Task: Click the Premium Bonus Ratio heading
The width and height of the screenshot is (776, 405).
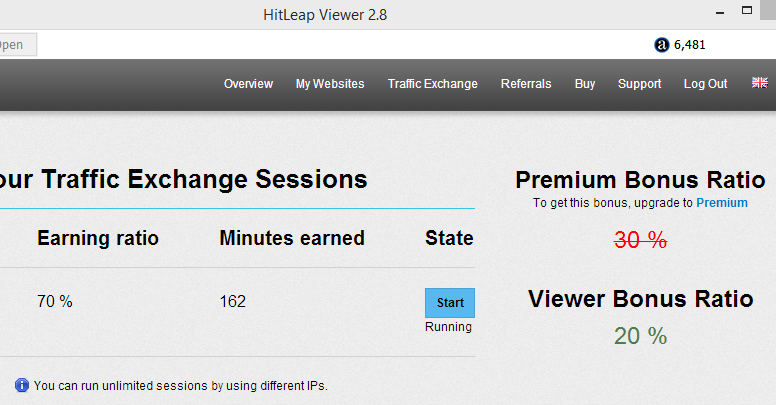Action: tap(640, 180)
